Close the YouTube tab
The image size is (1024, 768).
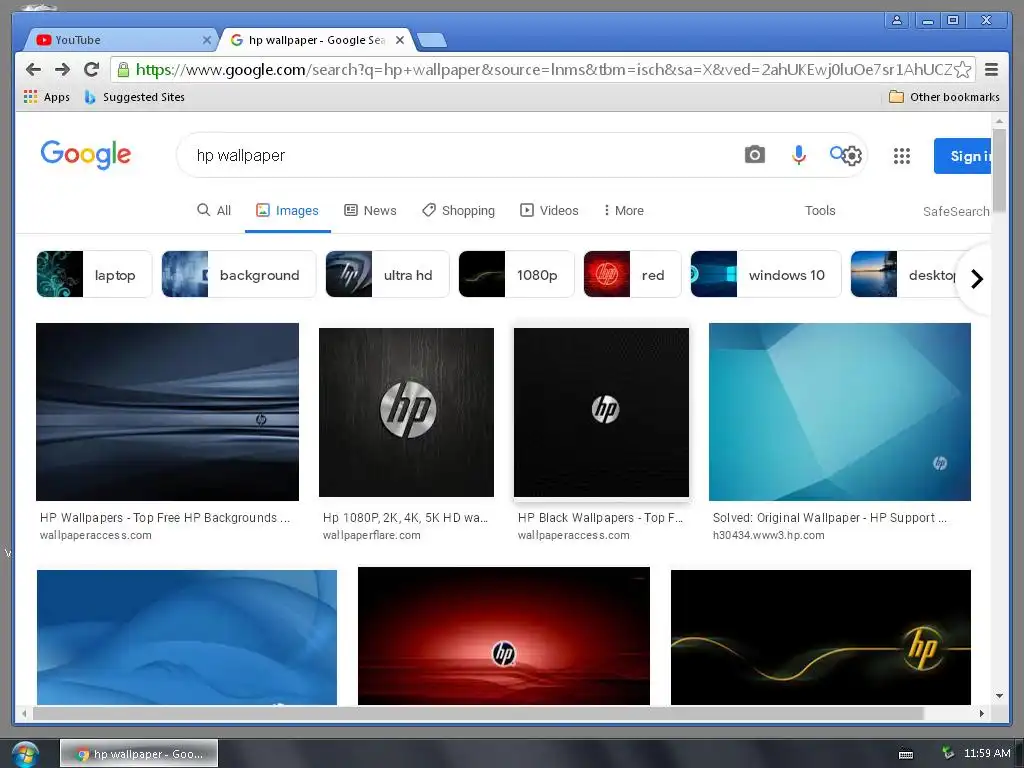(x=206, y=40)
